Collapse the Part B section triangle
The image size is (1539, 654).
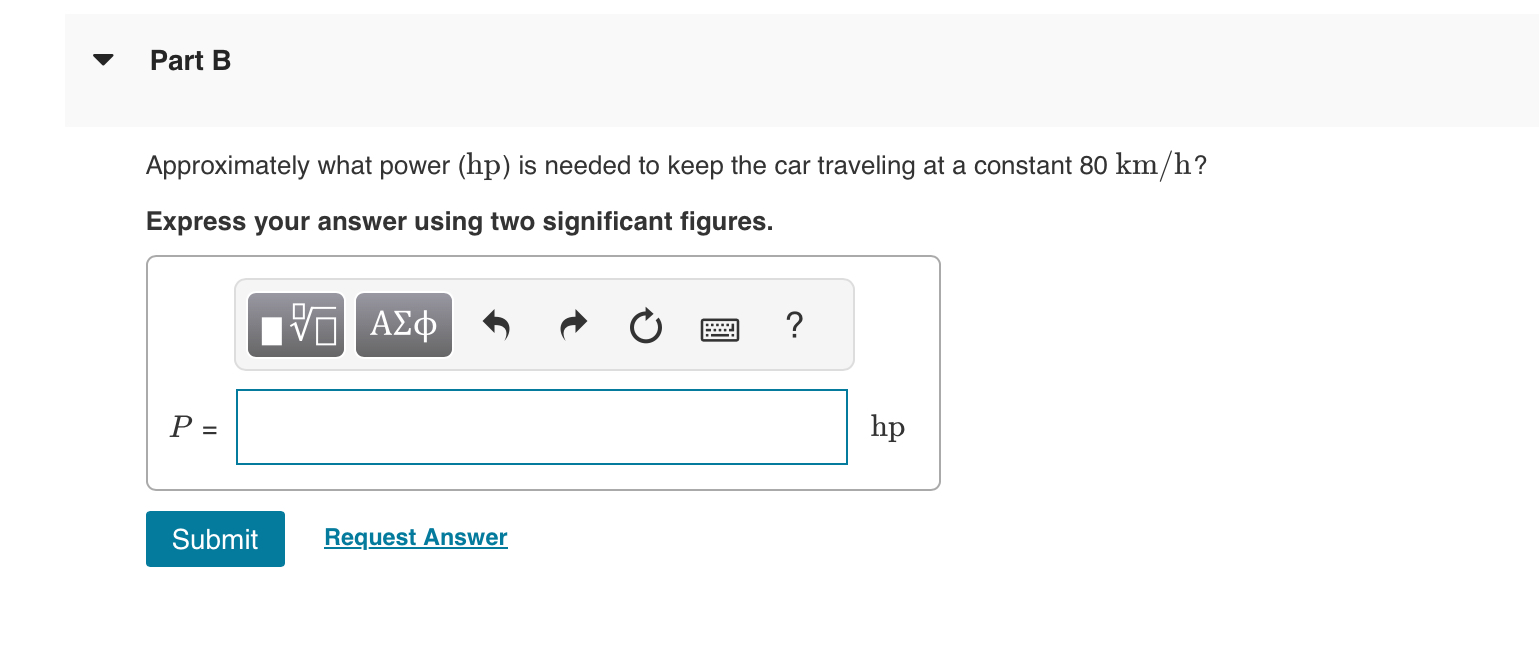(103, 60)
